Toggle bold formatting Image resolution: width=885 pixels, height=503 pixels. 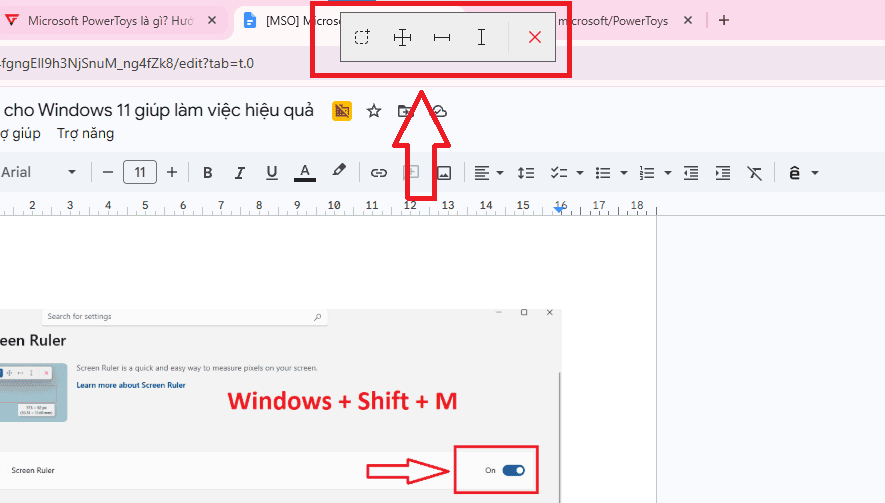click(207, 173)
